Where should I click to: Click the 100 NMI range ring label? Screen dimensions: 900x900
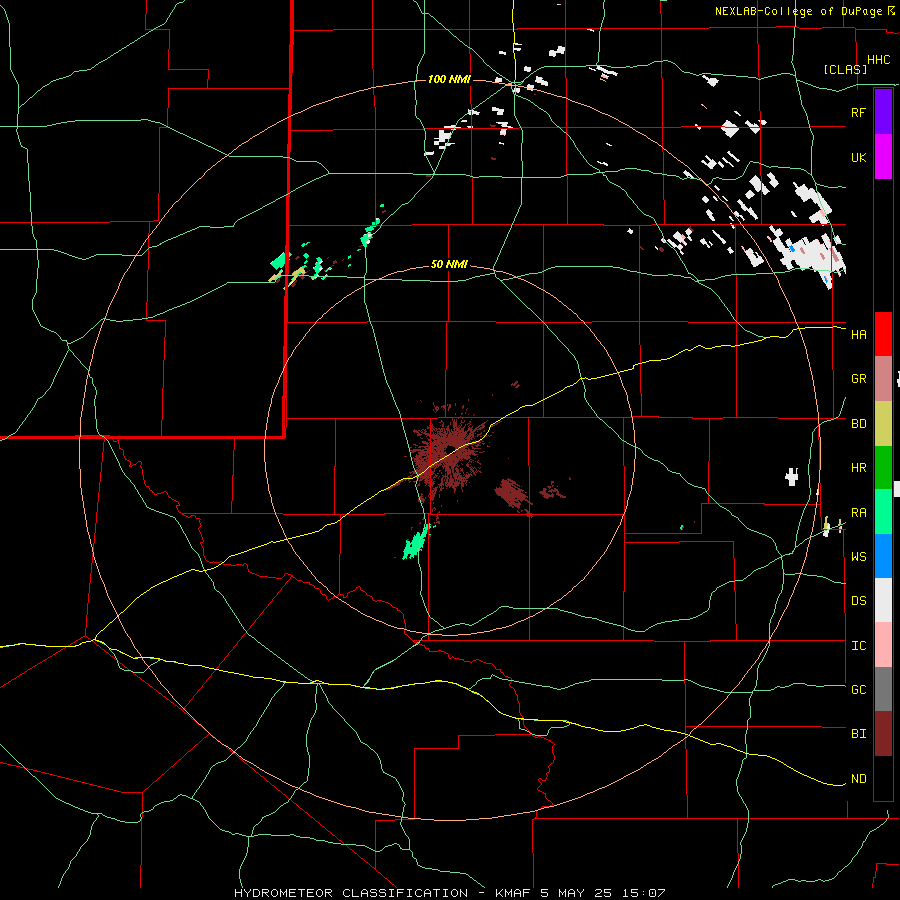[449, 79]
